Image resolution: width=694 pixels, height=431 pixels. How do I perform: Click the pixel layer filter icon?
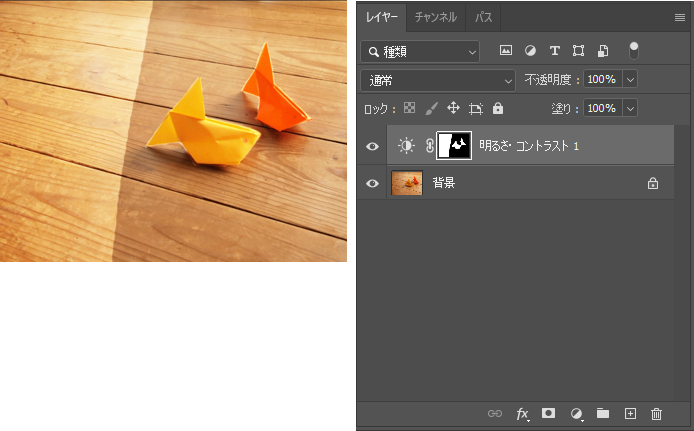pos(506,50)
